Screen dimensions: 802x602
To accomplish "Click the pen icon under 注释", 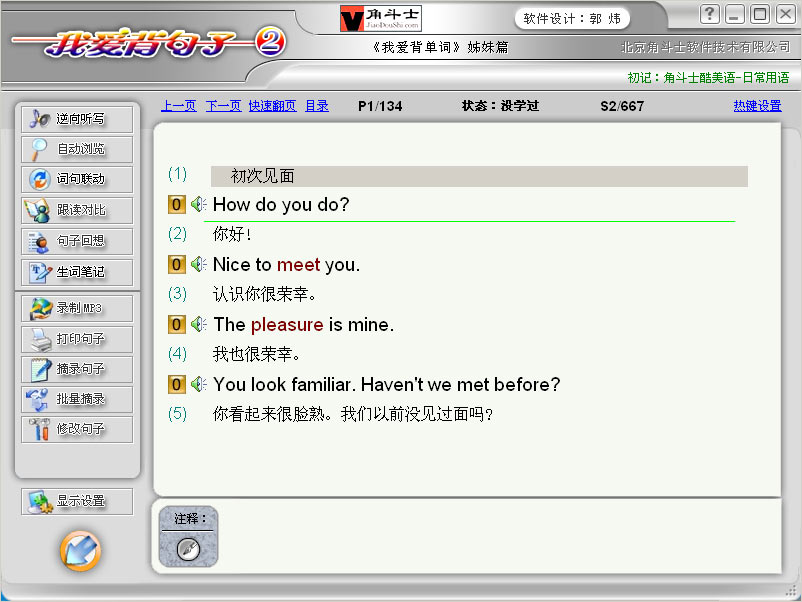I will 188,549.
